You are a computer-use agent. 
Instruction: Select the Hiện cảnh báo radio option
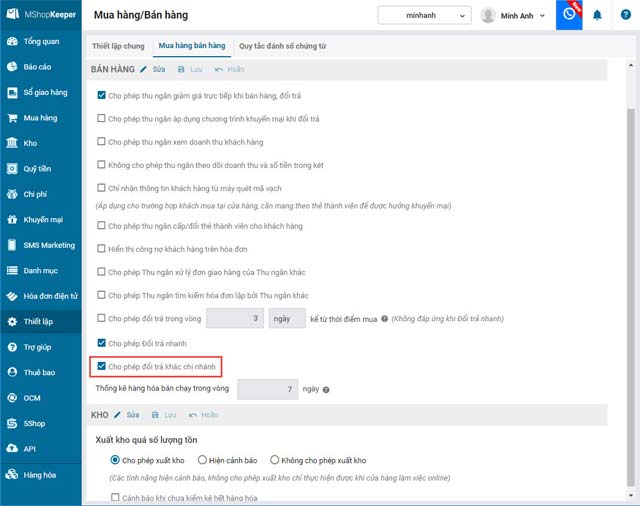coord(202,460)
